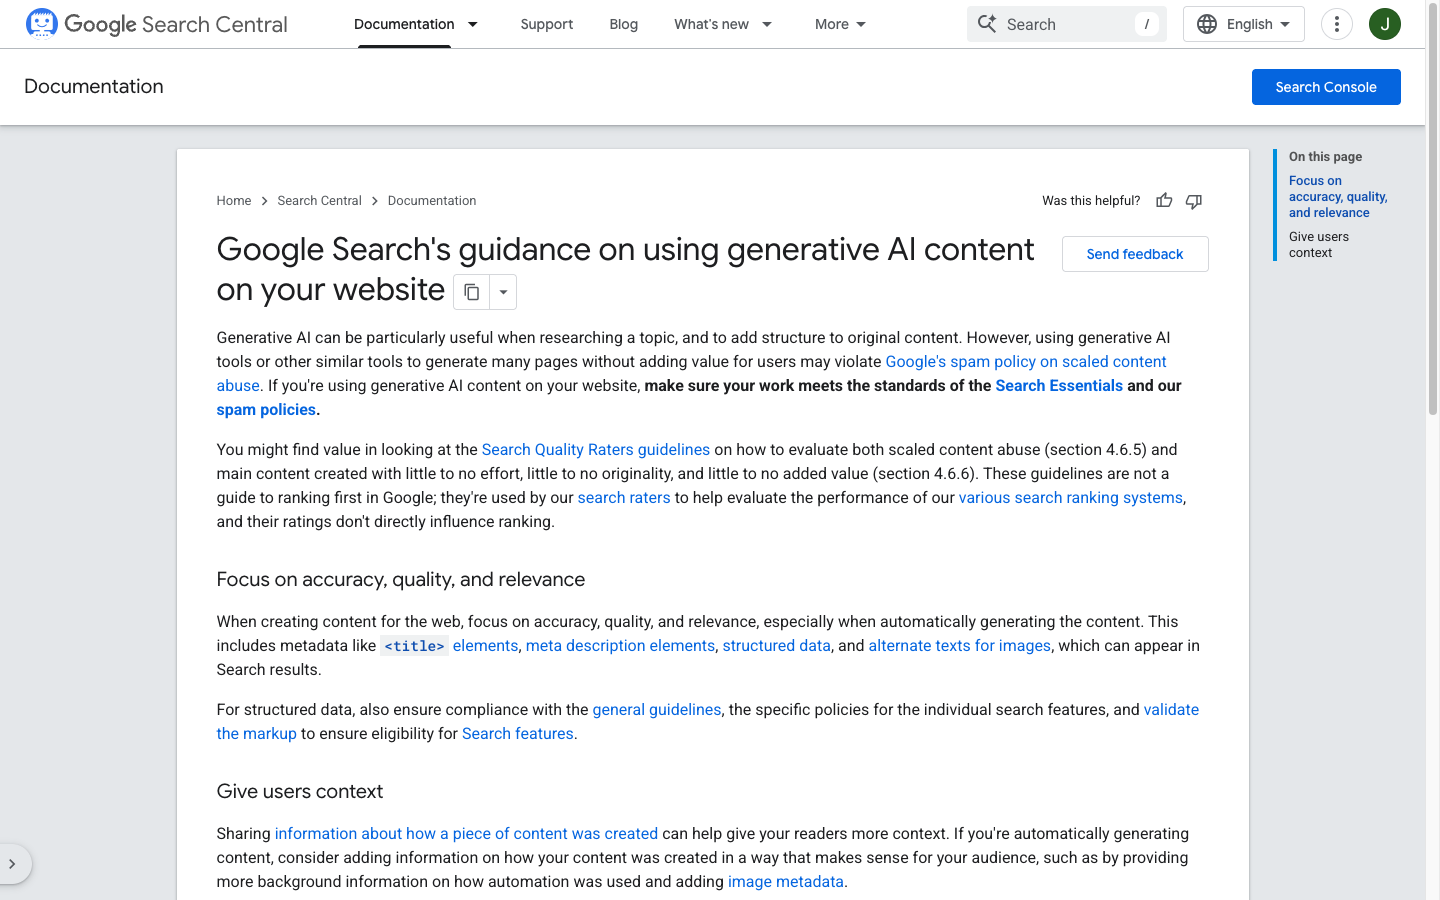Screen dimensions: 1440x900
Task: Click the thumbs down not helpful icon
Action: point(1194,201)
